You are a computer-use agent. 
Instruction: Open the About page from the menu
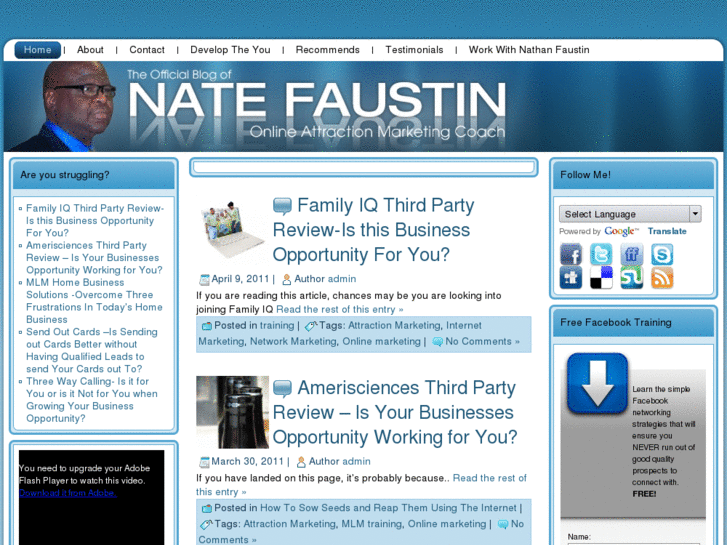[x=90, y=50]
